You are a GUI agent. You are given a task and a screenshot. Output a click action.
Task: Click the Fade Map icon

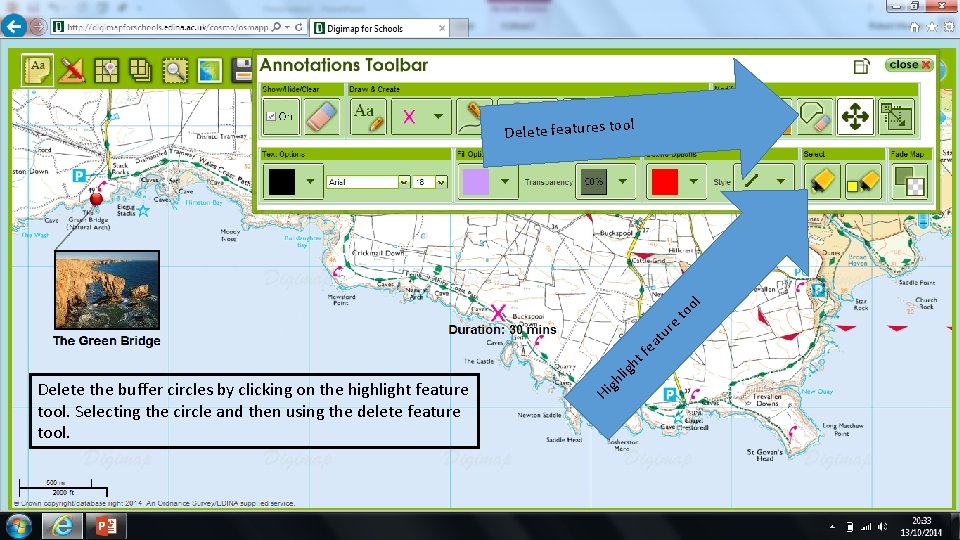909,181
